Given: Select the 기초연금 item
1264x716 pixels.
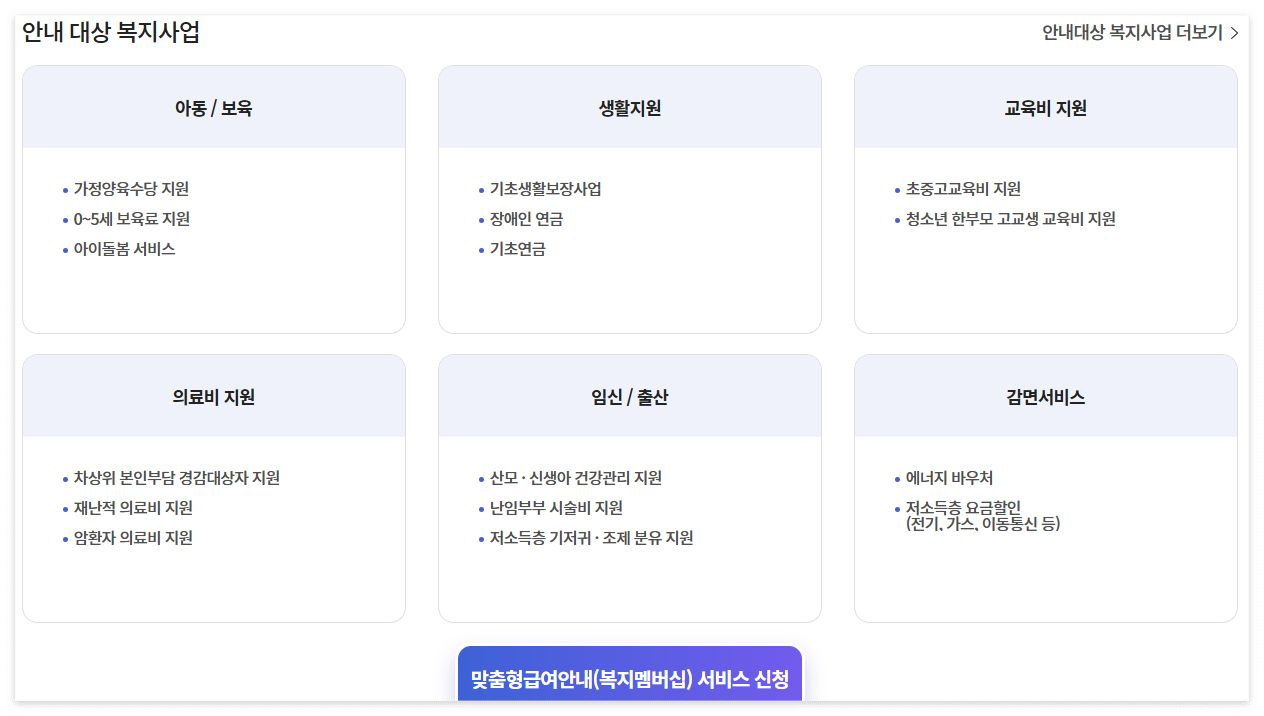Looking at the screenshot, I should coord(515,249).
